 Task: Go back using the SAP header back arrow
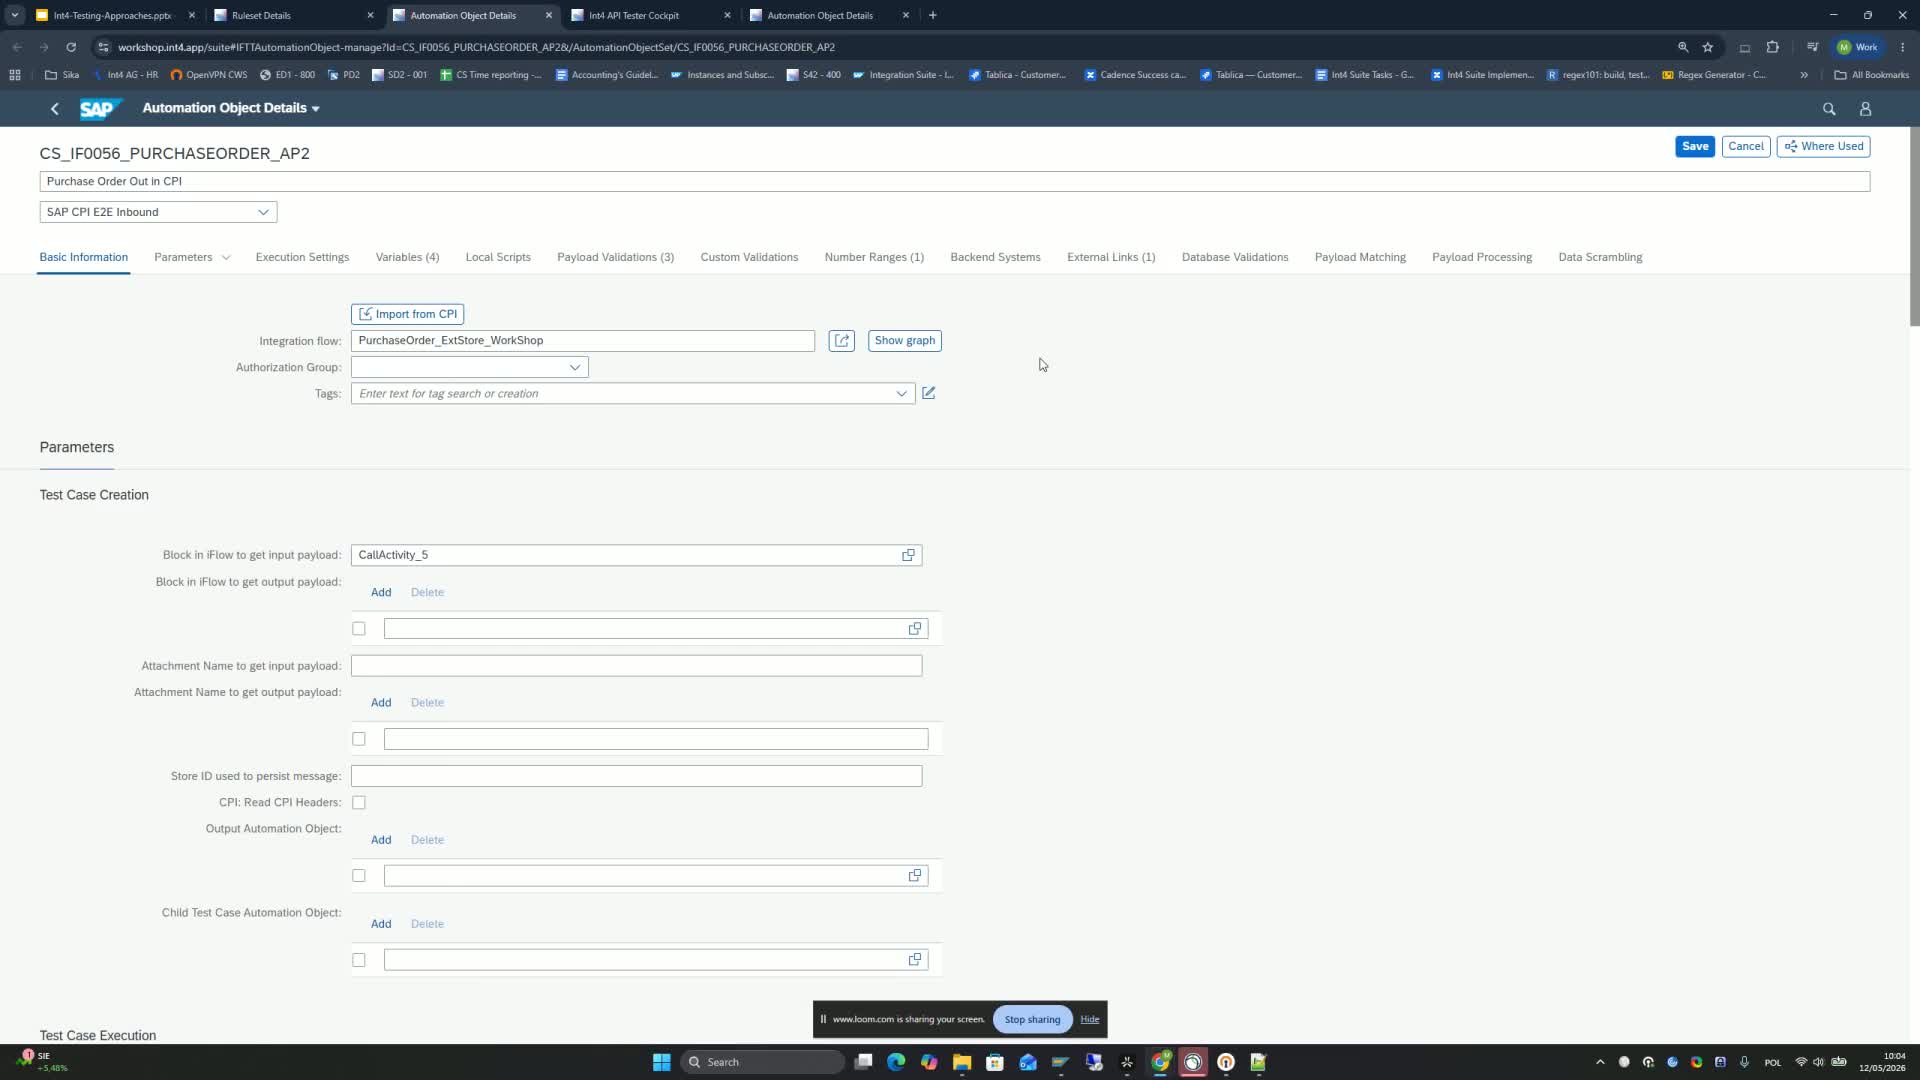[x=55, y=108]
